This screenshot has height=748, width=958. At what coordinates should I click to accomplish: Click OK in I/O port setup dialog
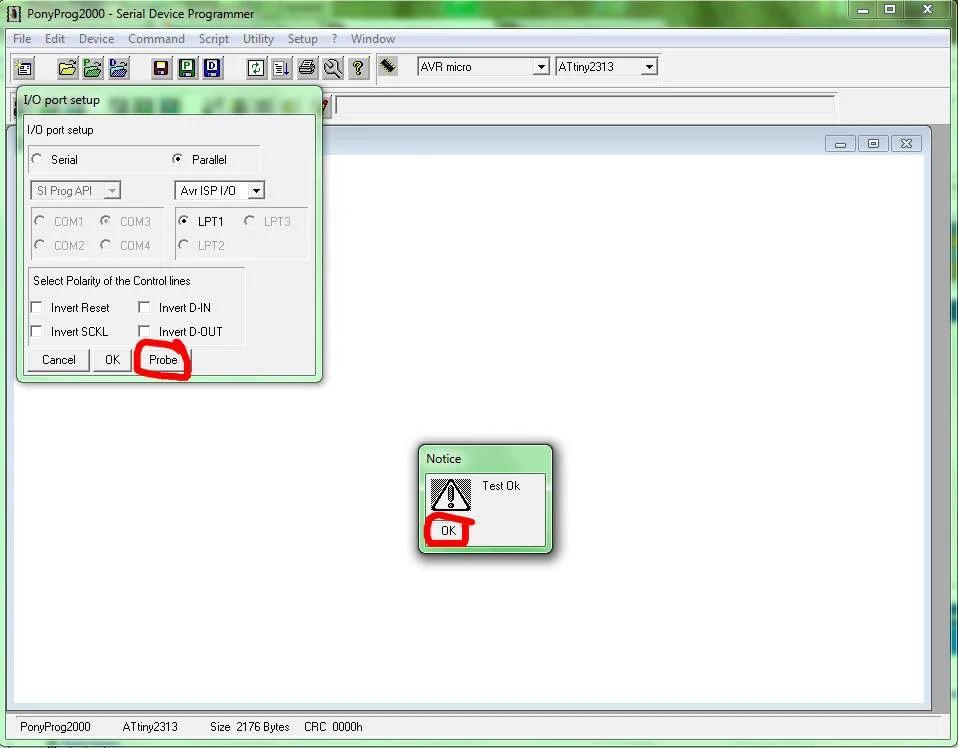pos(112,359)
